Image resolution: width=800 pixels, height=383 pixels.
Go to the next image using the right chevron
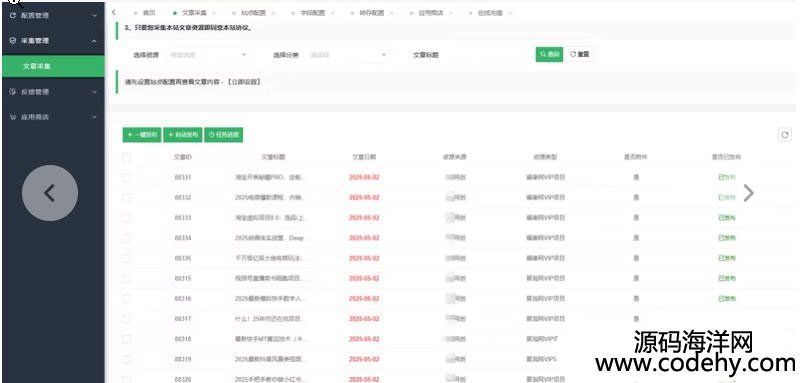[748, 193]
